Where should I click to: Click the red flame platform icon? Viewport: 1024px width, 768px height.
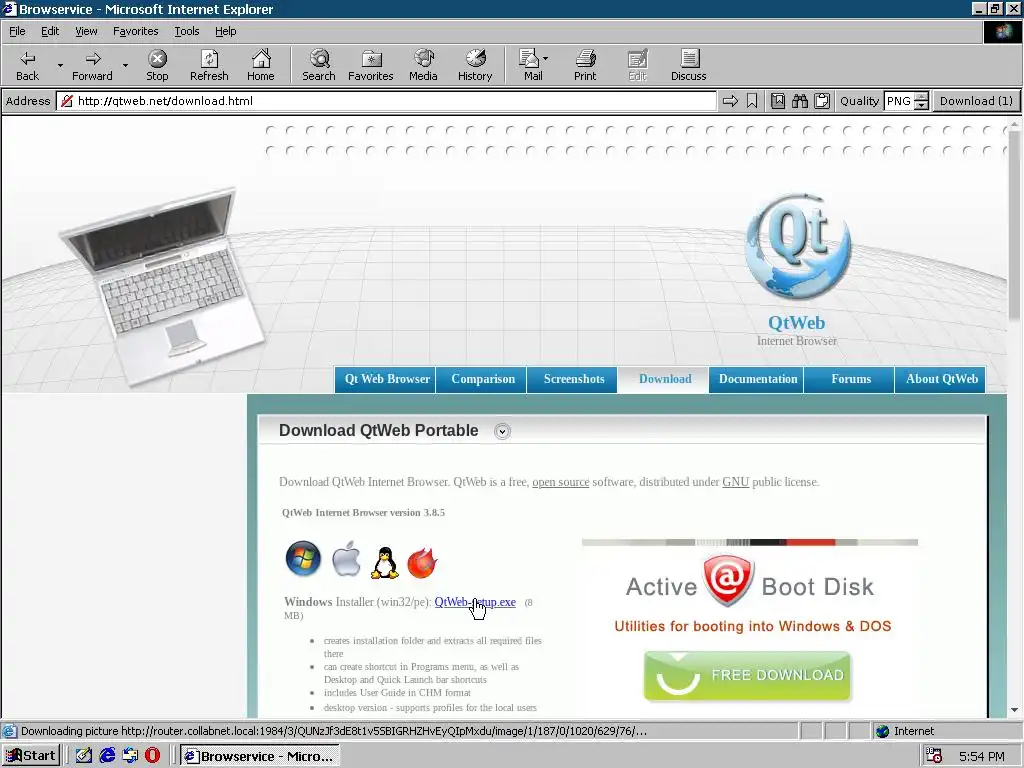423,562
